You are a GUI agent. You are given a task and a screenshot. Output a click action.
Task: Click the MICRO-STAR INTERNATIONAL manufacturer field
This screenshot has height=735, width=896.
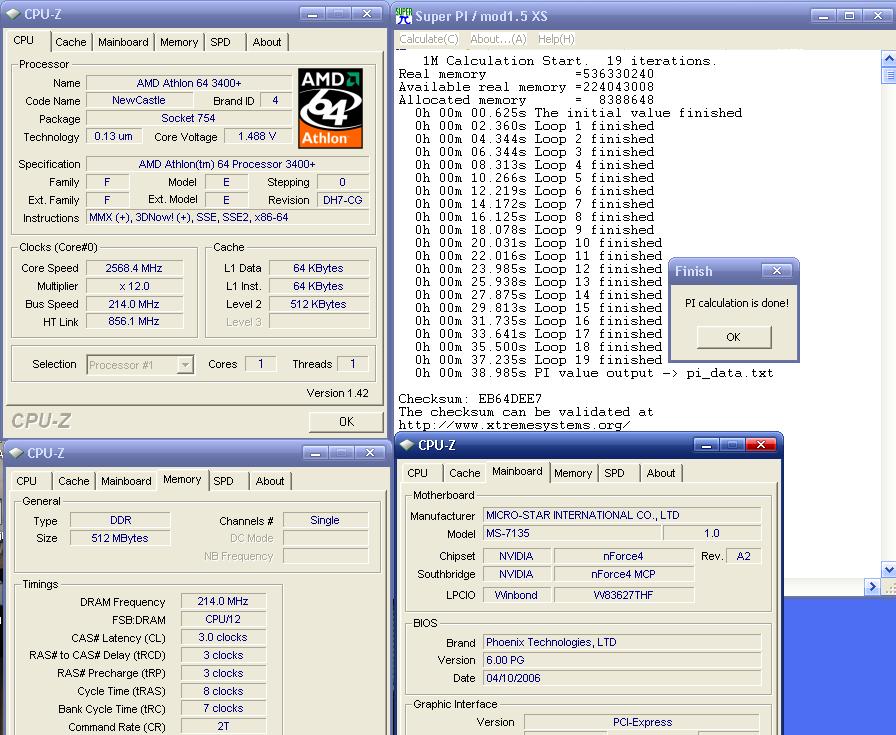[x=622, y=515]
